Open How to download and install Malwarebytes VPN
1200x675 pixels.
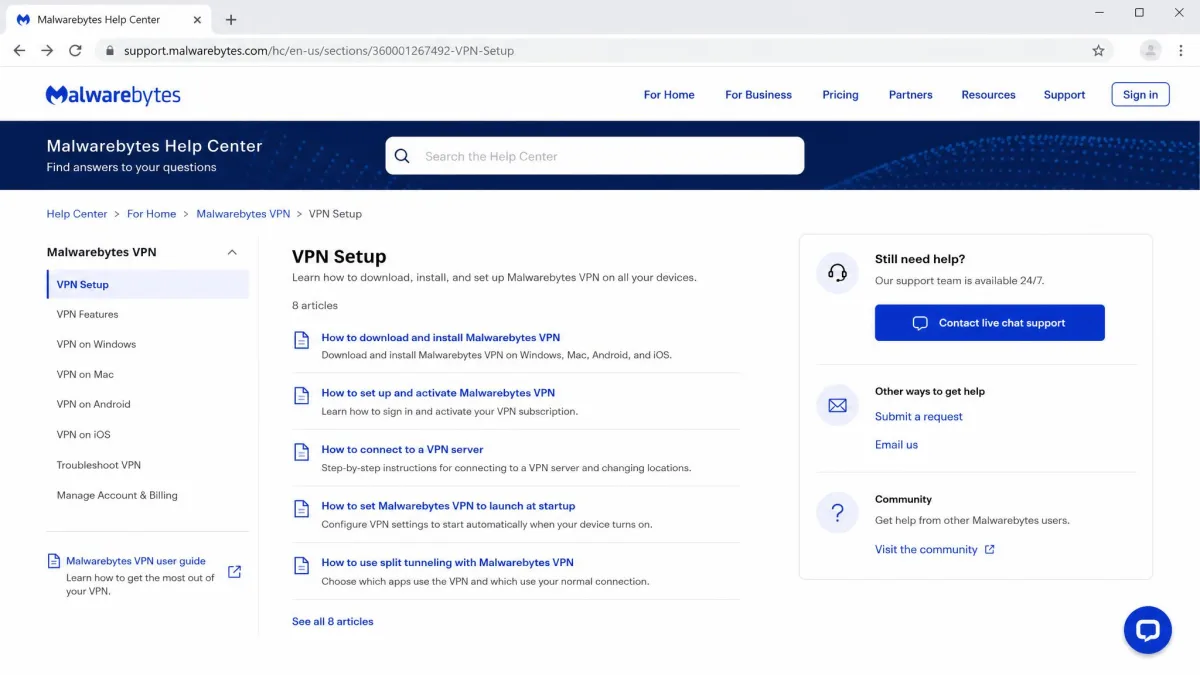(x=441, y=337)
